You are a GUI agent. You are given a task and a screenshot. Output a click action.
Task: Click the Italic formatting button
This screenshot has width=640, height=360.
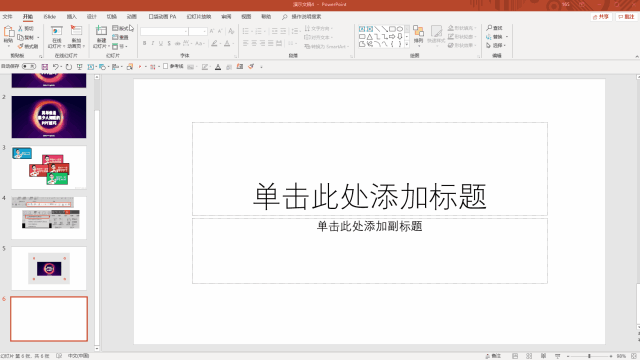[x=153, y=43]
